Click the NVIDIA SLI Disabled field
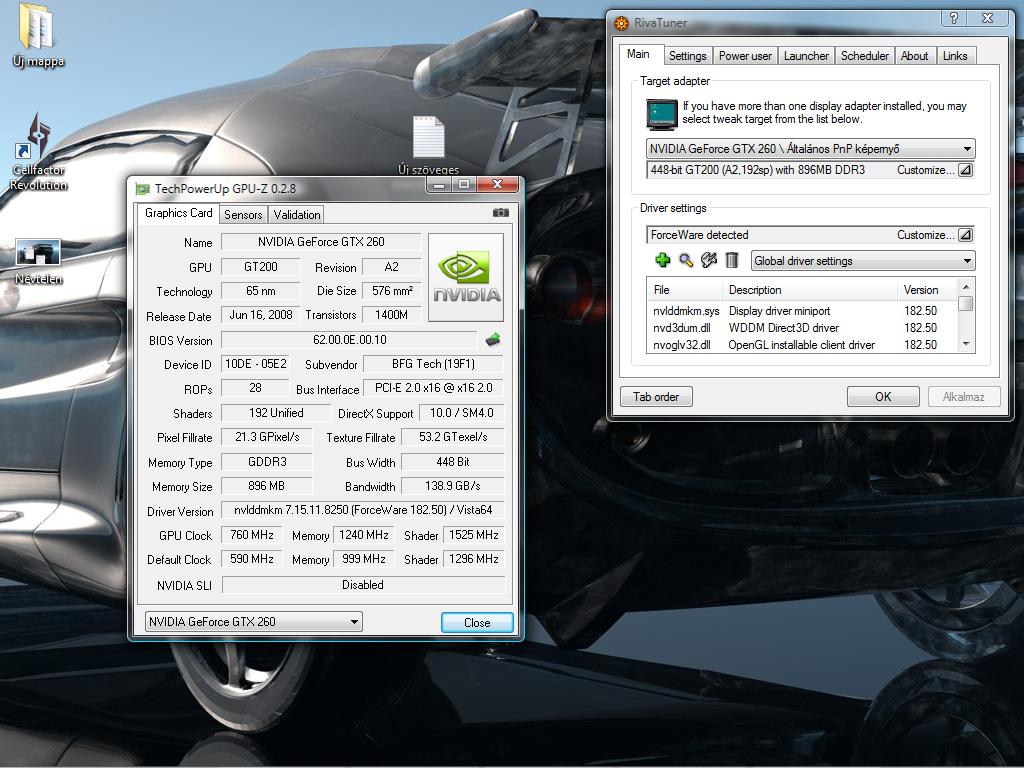The image size is (1024, 768). (x=363, y=584)
